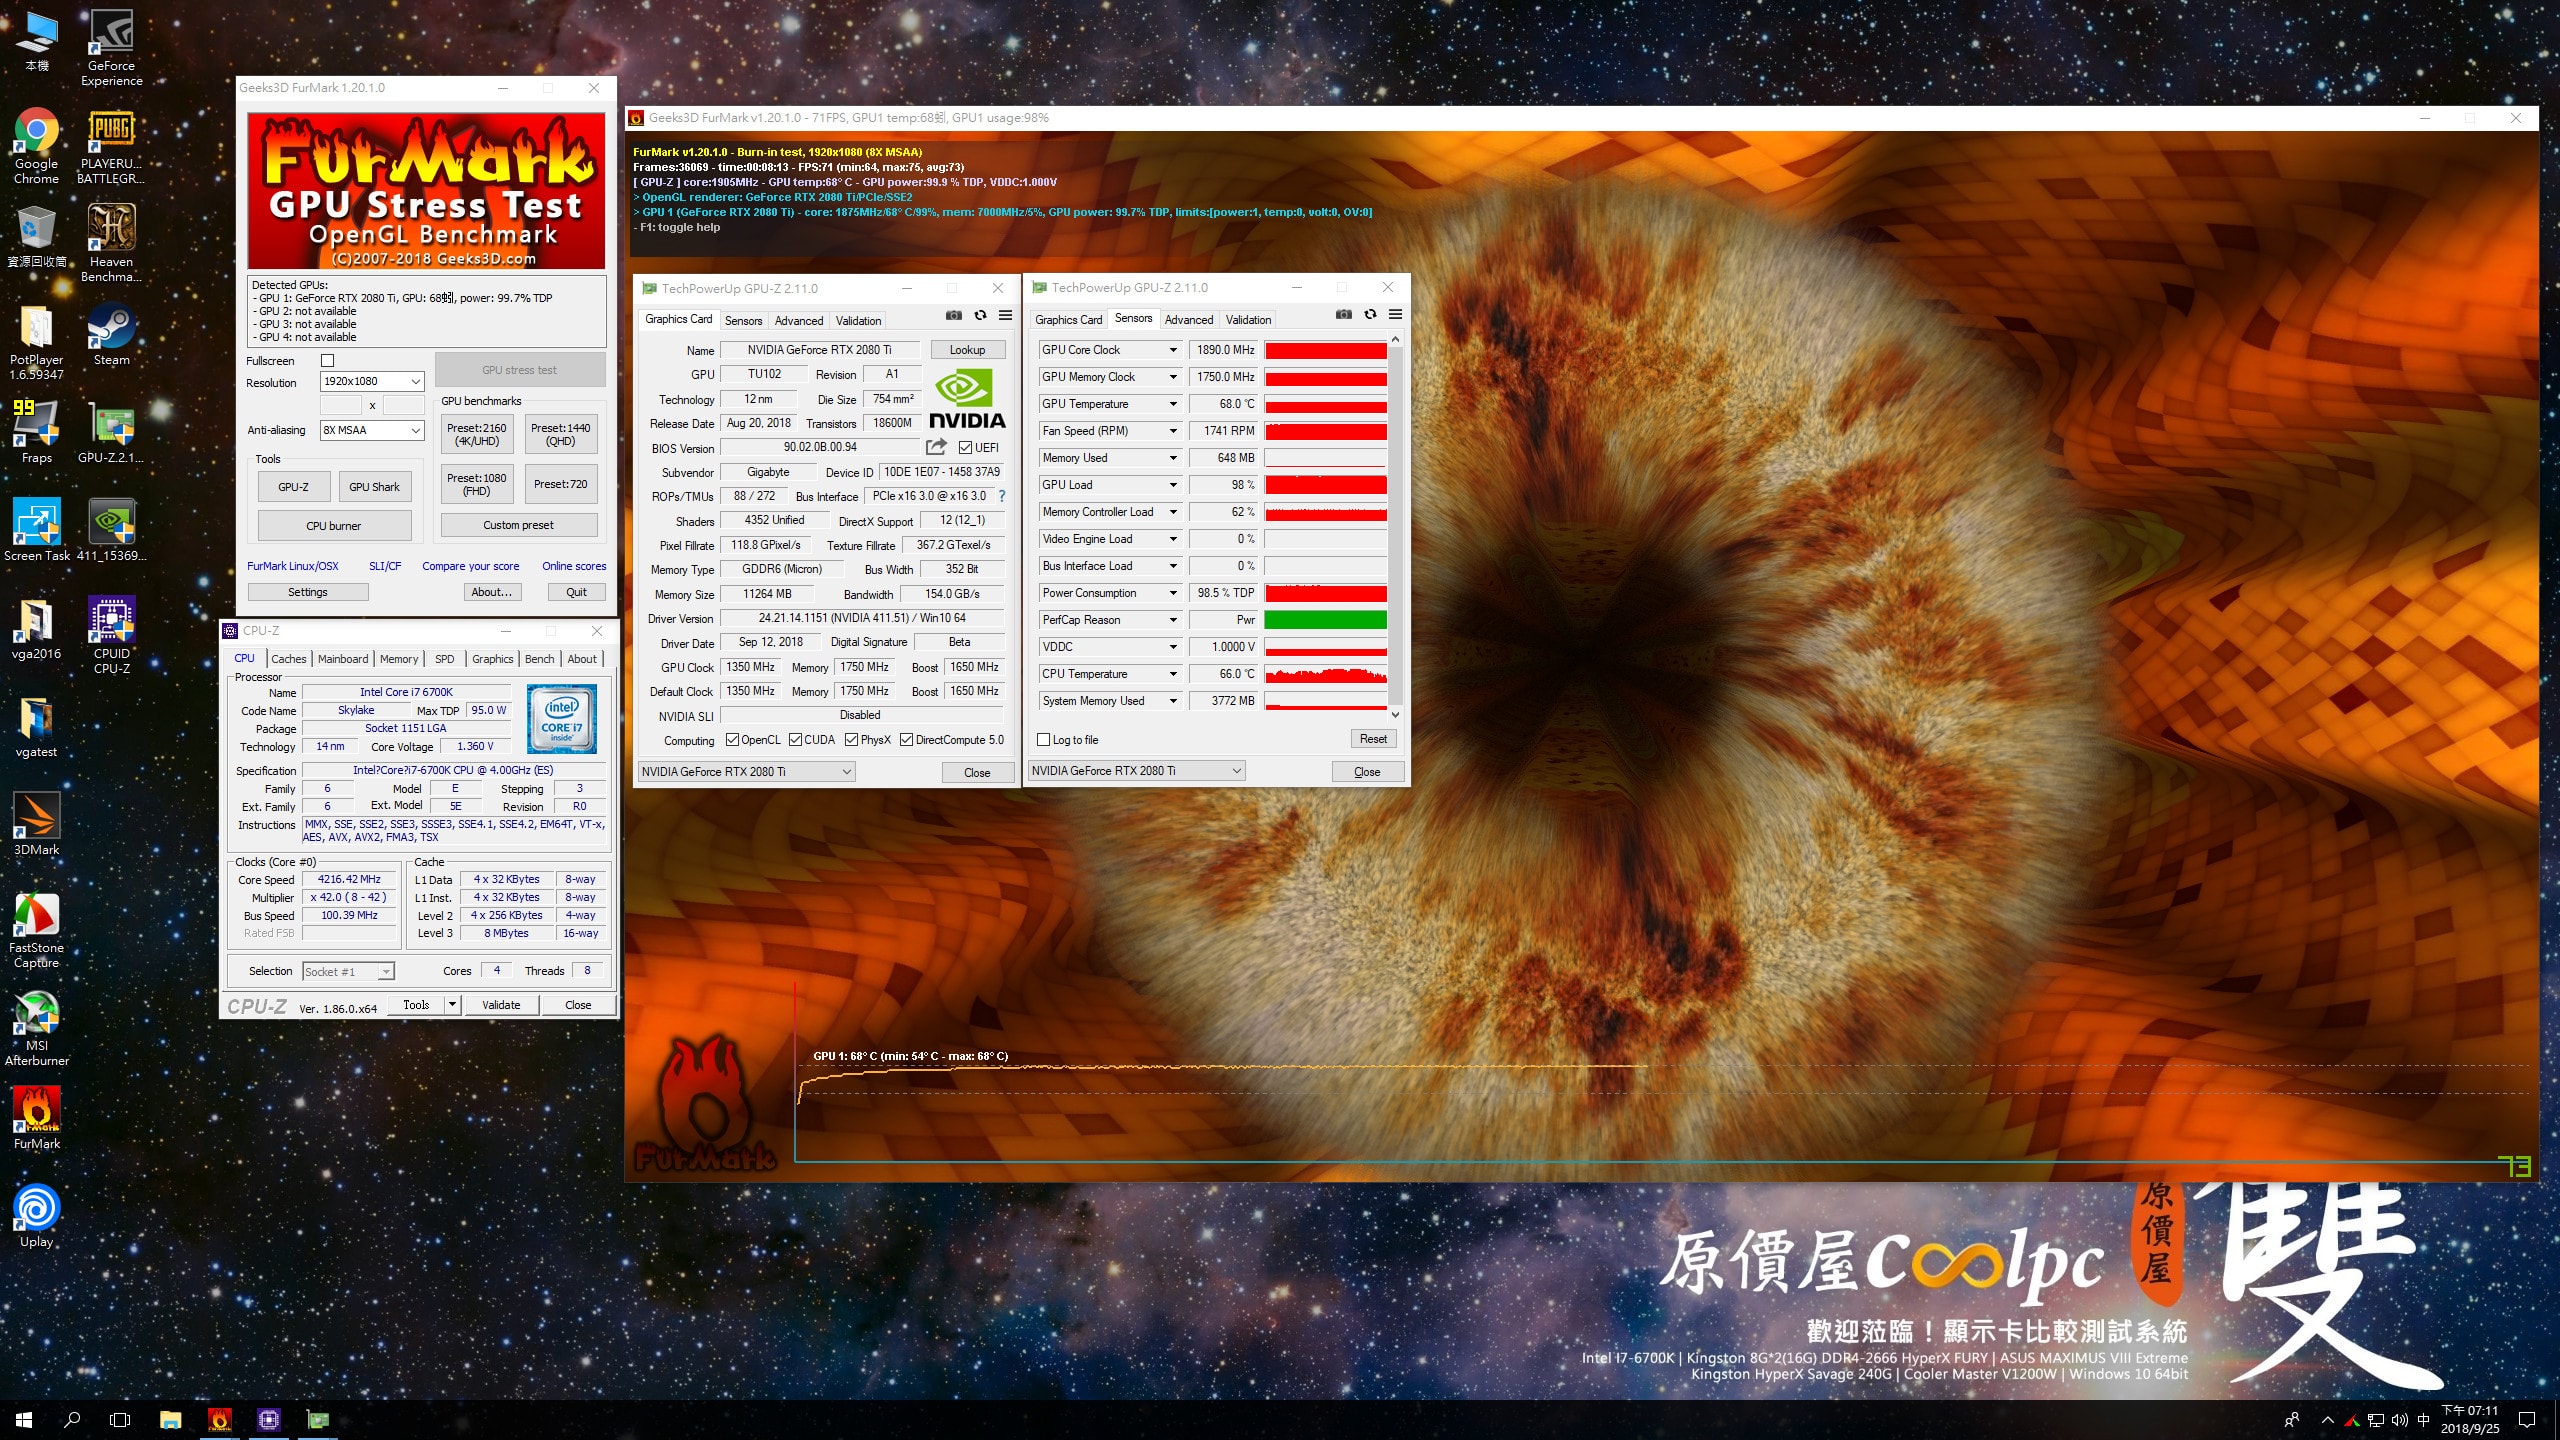
Task: Open the Compare your score link
Action: click(470, 566)
